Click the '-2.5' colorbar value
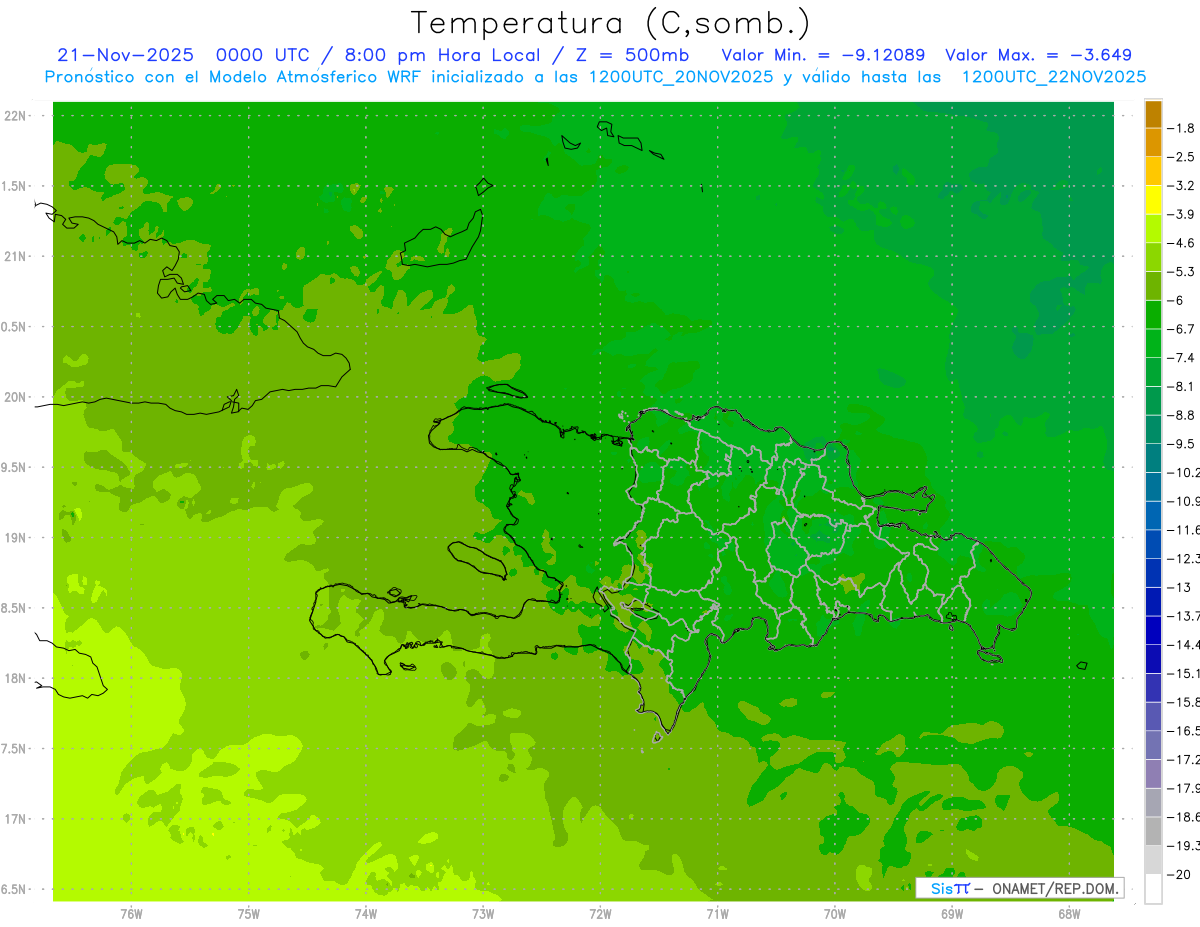Screen dimensions: 1200x927 coord(1181,157)
